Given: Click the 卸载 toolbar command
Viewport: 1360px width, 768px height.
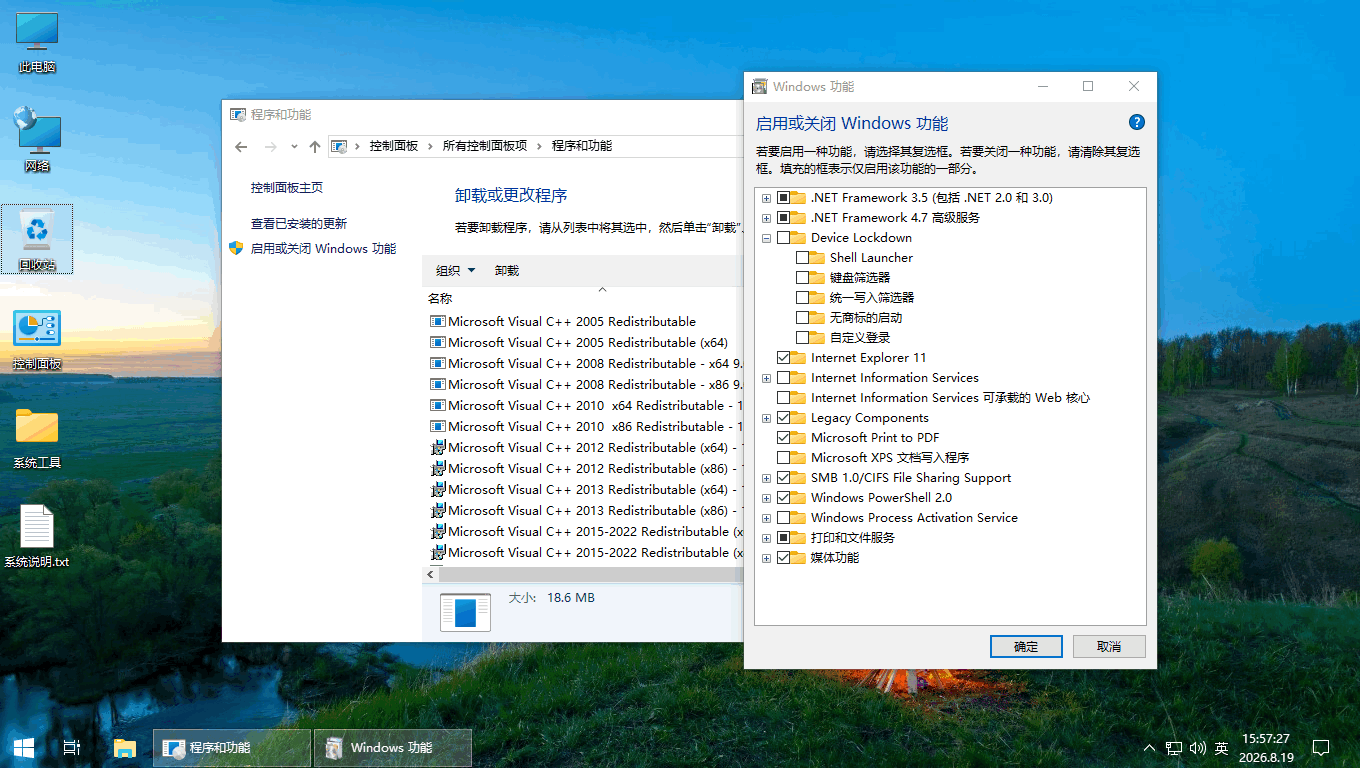Looking at the screenshot, I should (x=507, y=270).
